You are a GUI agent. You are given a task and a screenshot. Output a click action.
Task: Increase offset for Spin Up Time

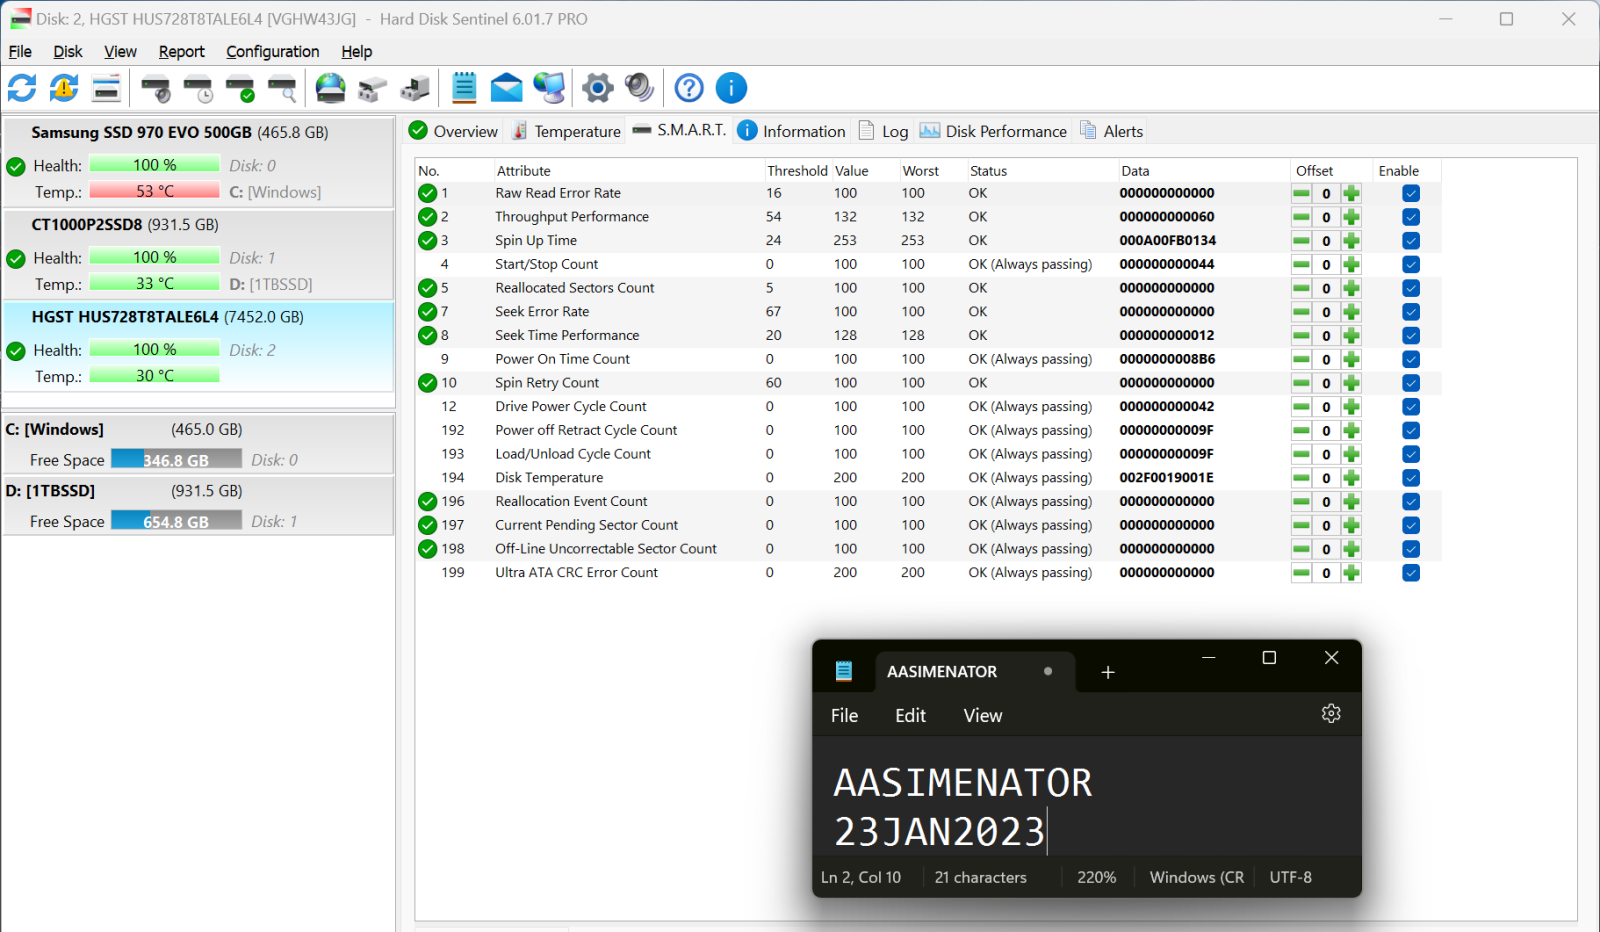(1351, 241)
